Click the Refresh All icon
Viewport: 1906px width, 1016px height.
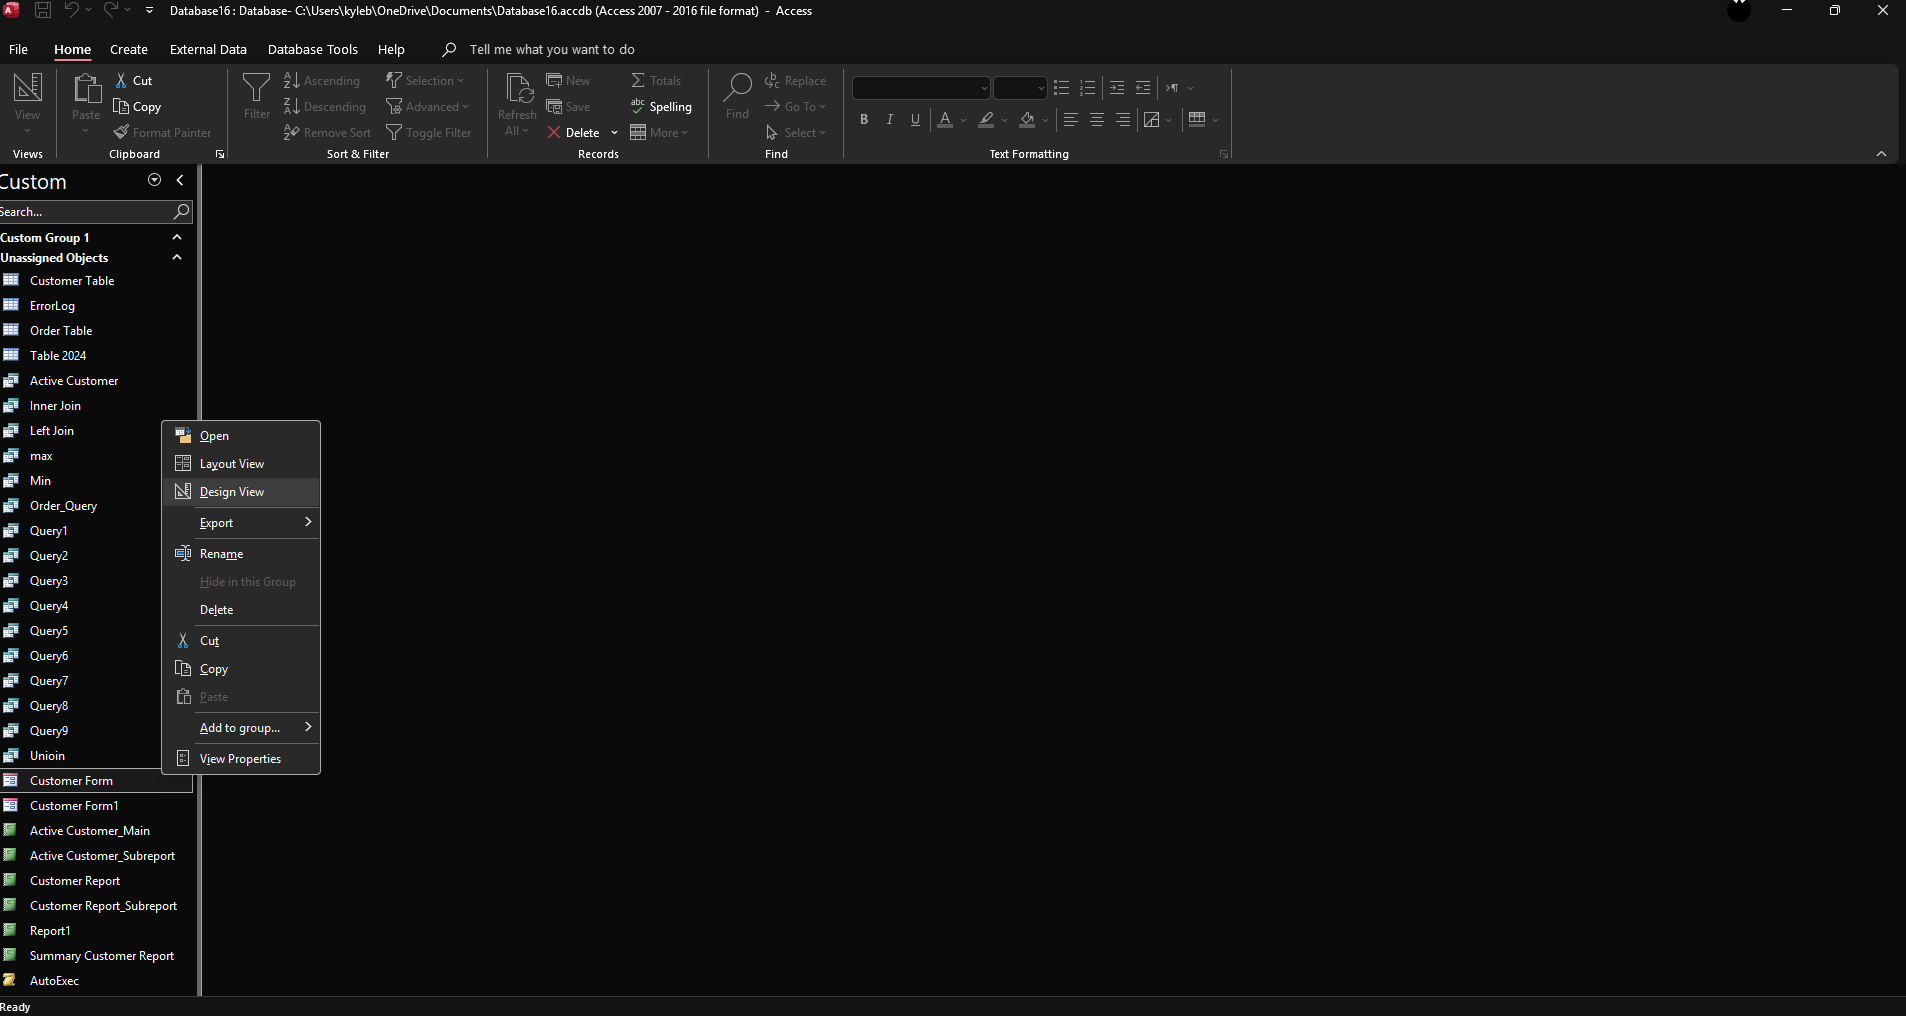click(x=518, y=88)
